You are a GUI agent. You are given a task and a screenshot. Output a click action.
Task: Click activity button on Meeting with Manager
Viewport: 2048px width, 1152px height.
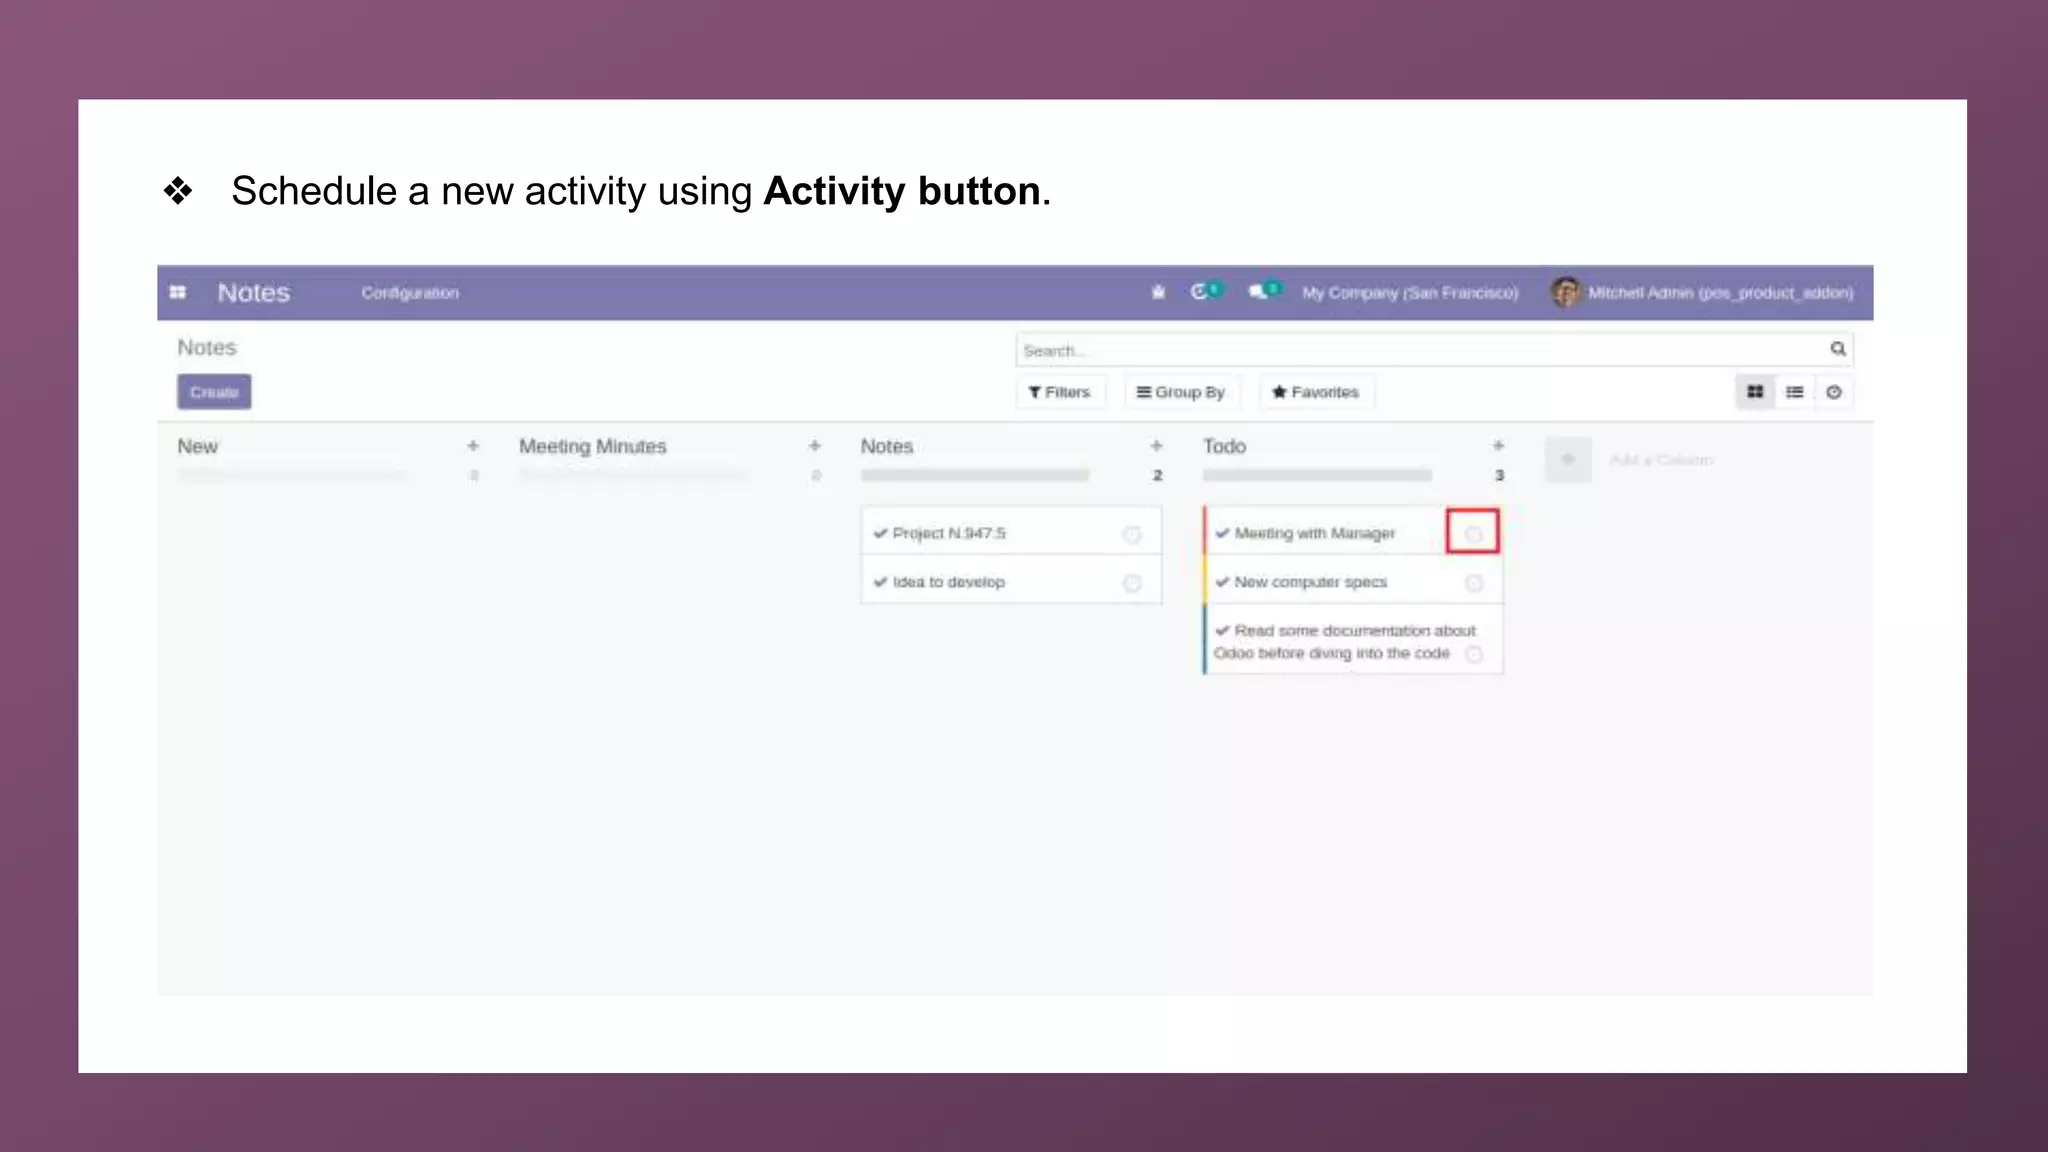(x=1472, y=533)
